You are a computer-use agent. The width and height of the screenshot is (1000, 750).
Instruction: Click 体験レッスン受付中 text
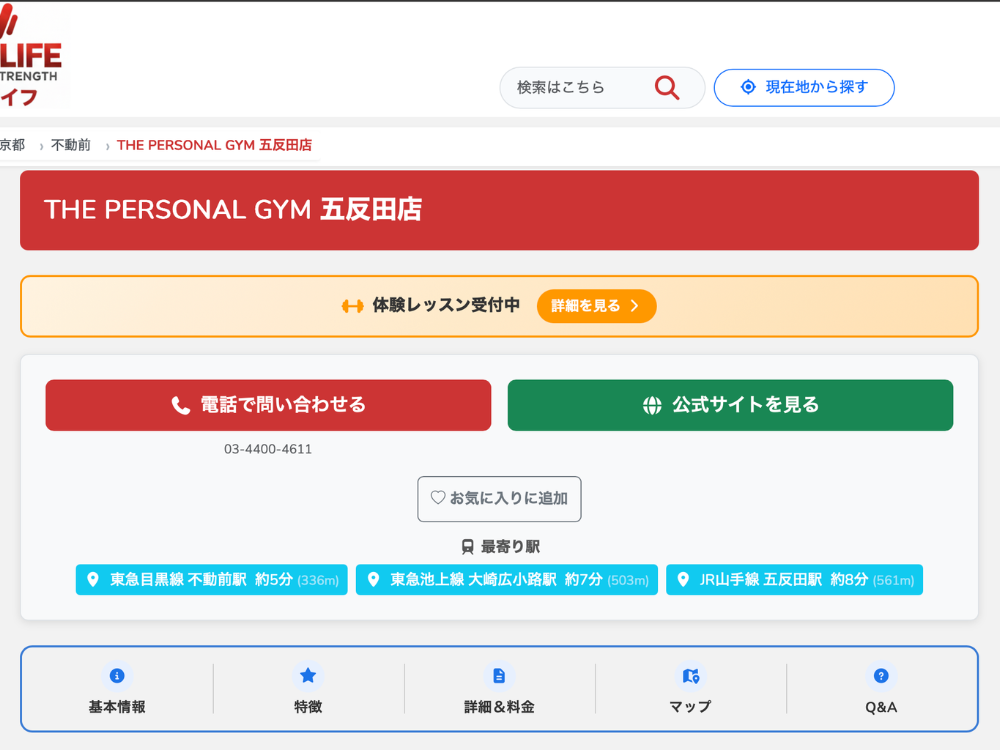click(446, 305)
